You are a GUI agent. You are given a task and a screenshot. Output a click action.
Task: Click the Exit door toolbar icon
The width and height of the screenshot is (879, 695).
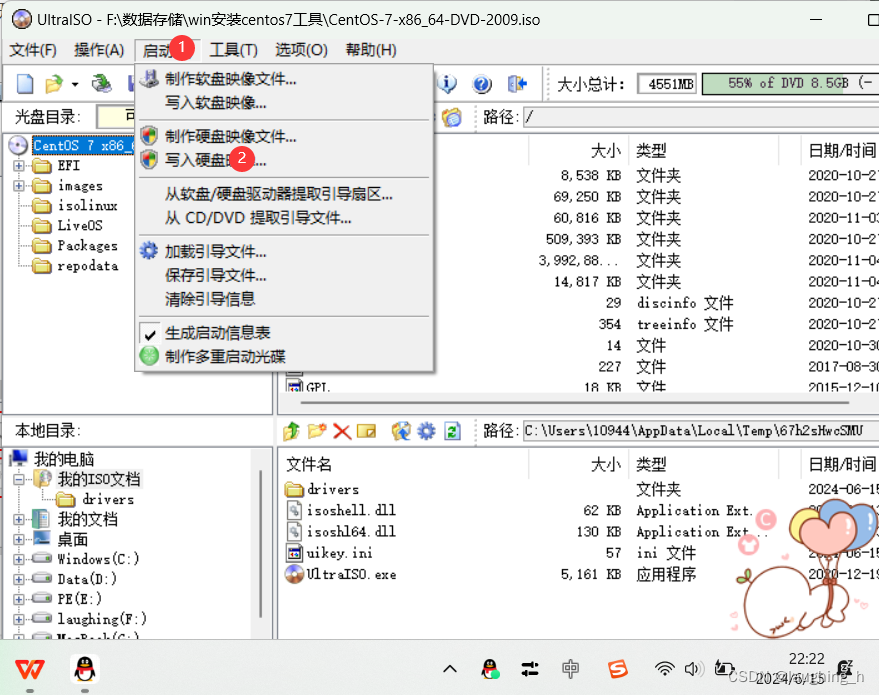517,84
